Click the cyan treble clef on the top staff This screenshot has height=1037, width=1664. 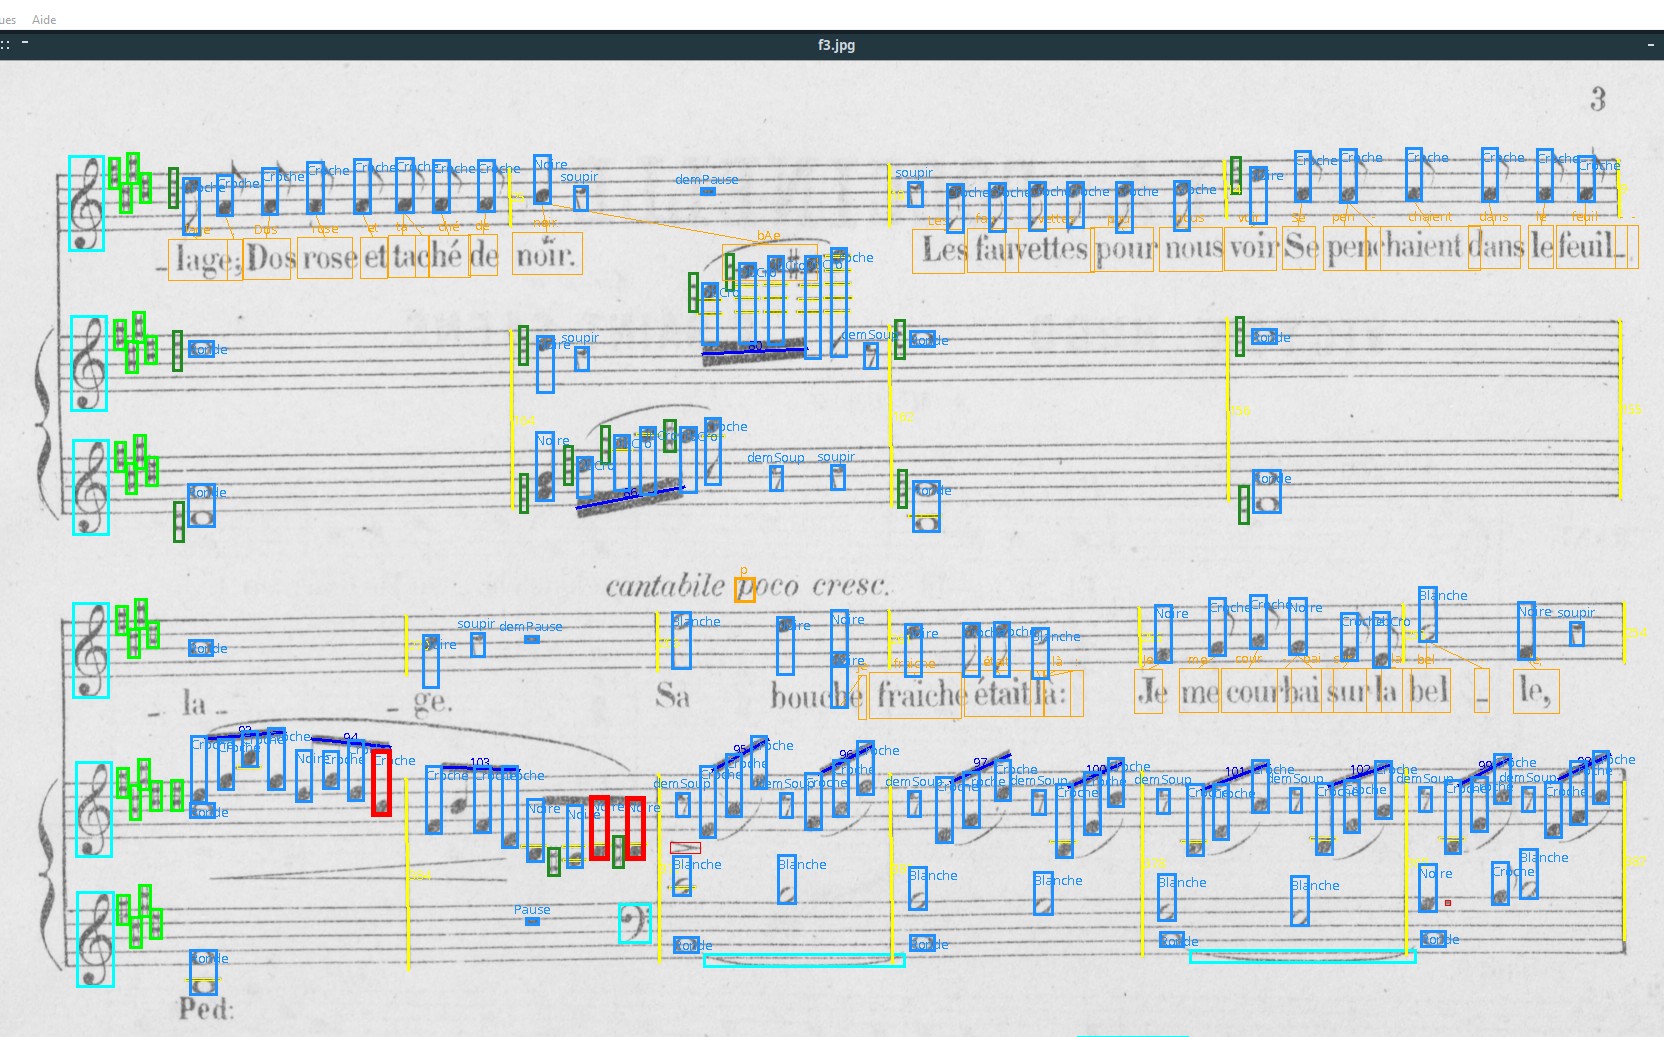tap(86, 203)
